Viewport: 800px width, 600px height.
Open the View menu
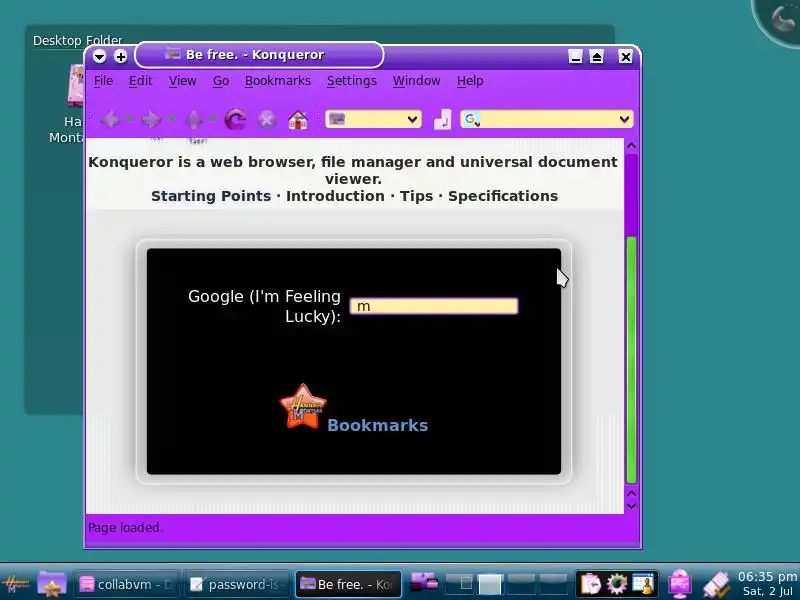tap(183, 81)
